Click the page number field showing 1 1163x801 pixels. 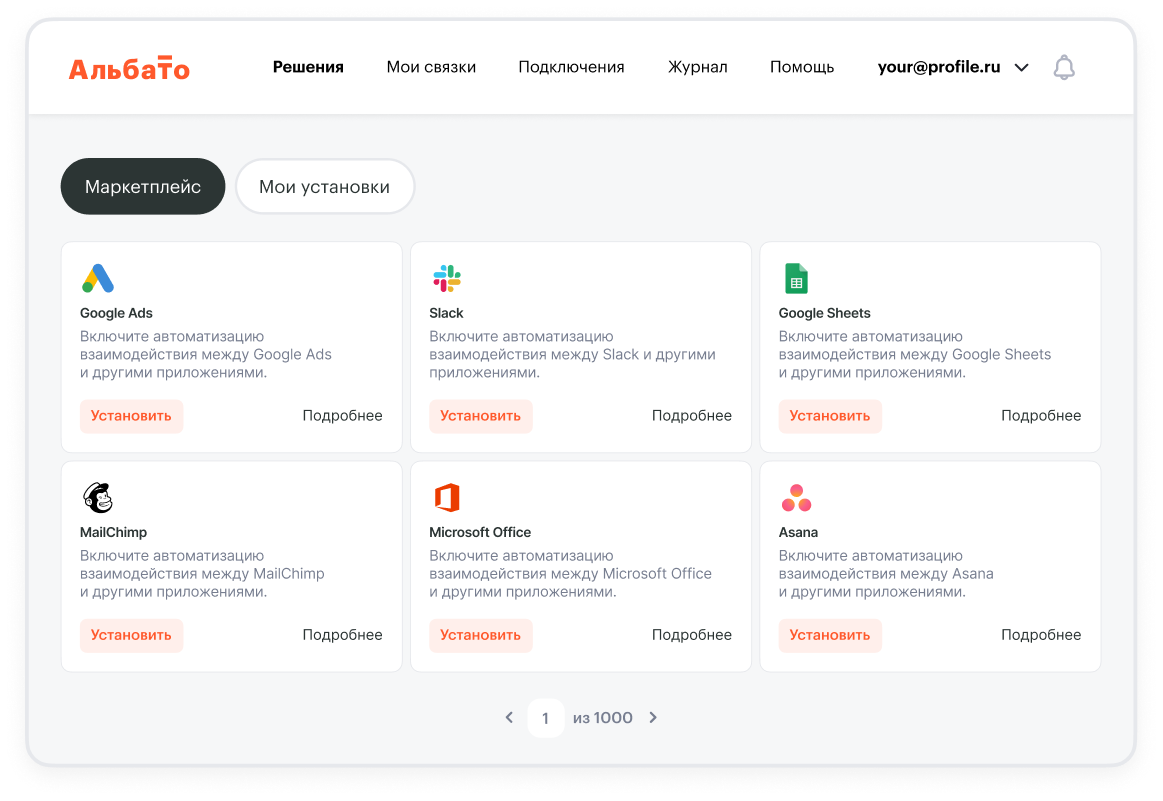[545, 717]
